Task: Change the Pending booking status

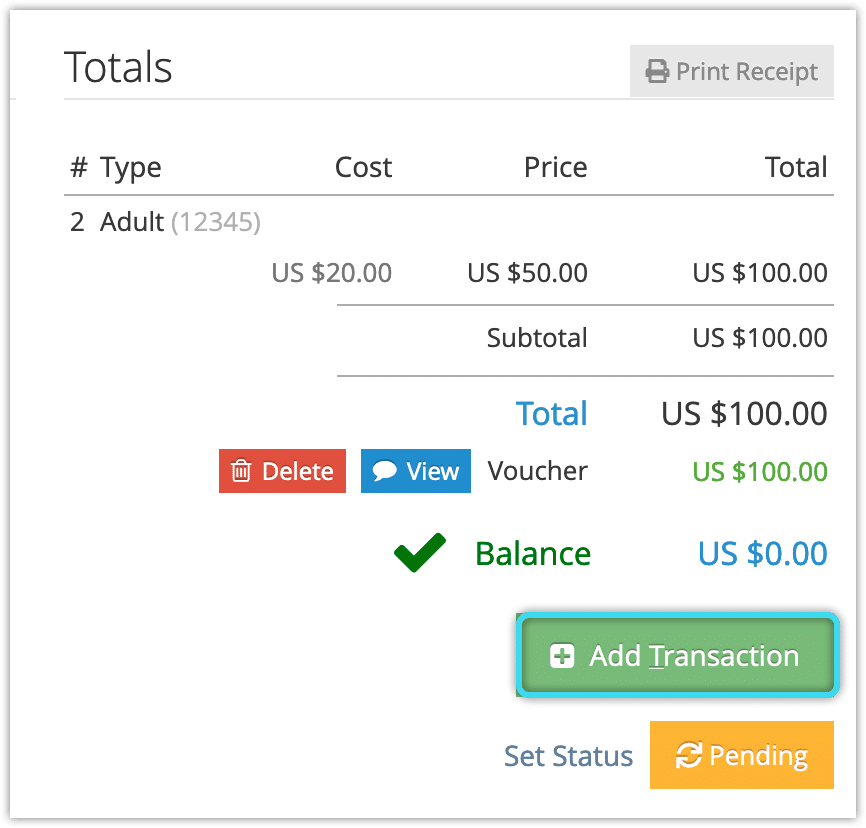Action: click(x=742, y=755)
